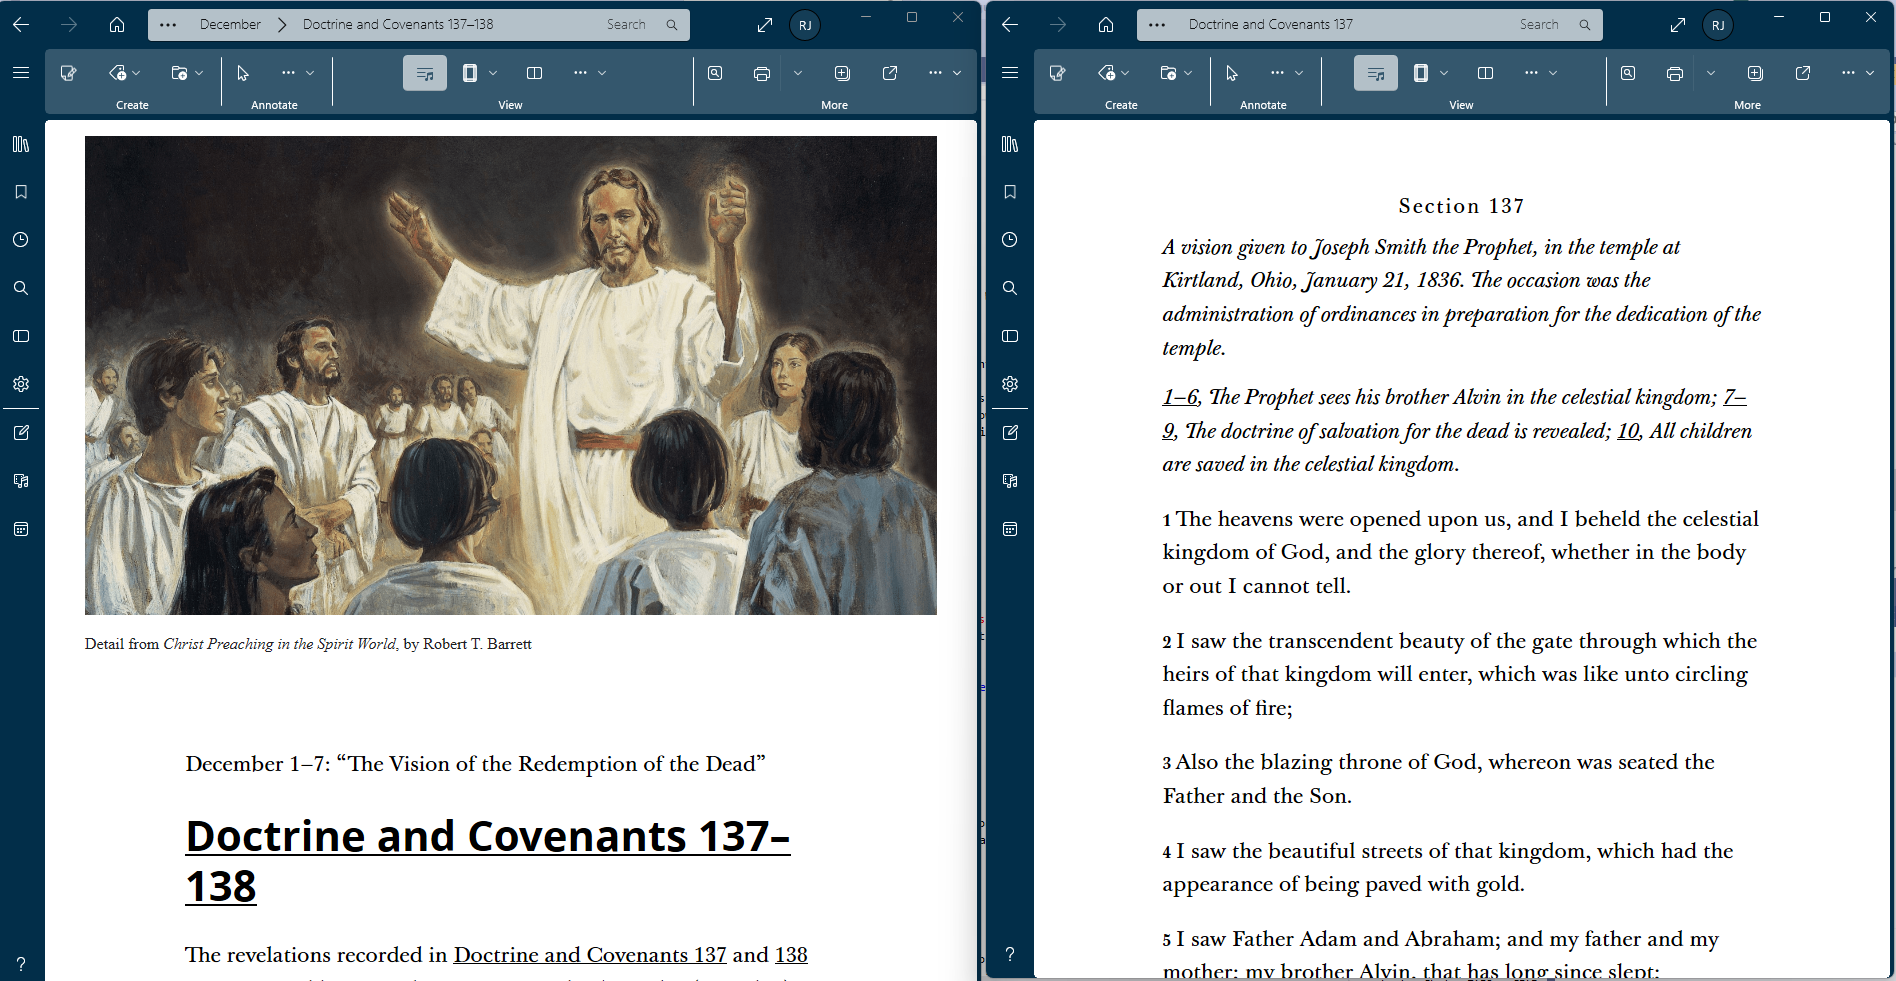Open page layout dropdown in left window

point(480,73)
